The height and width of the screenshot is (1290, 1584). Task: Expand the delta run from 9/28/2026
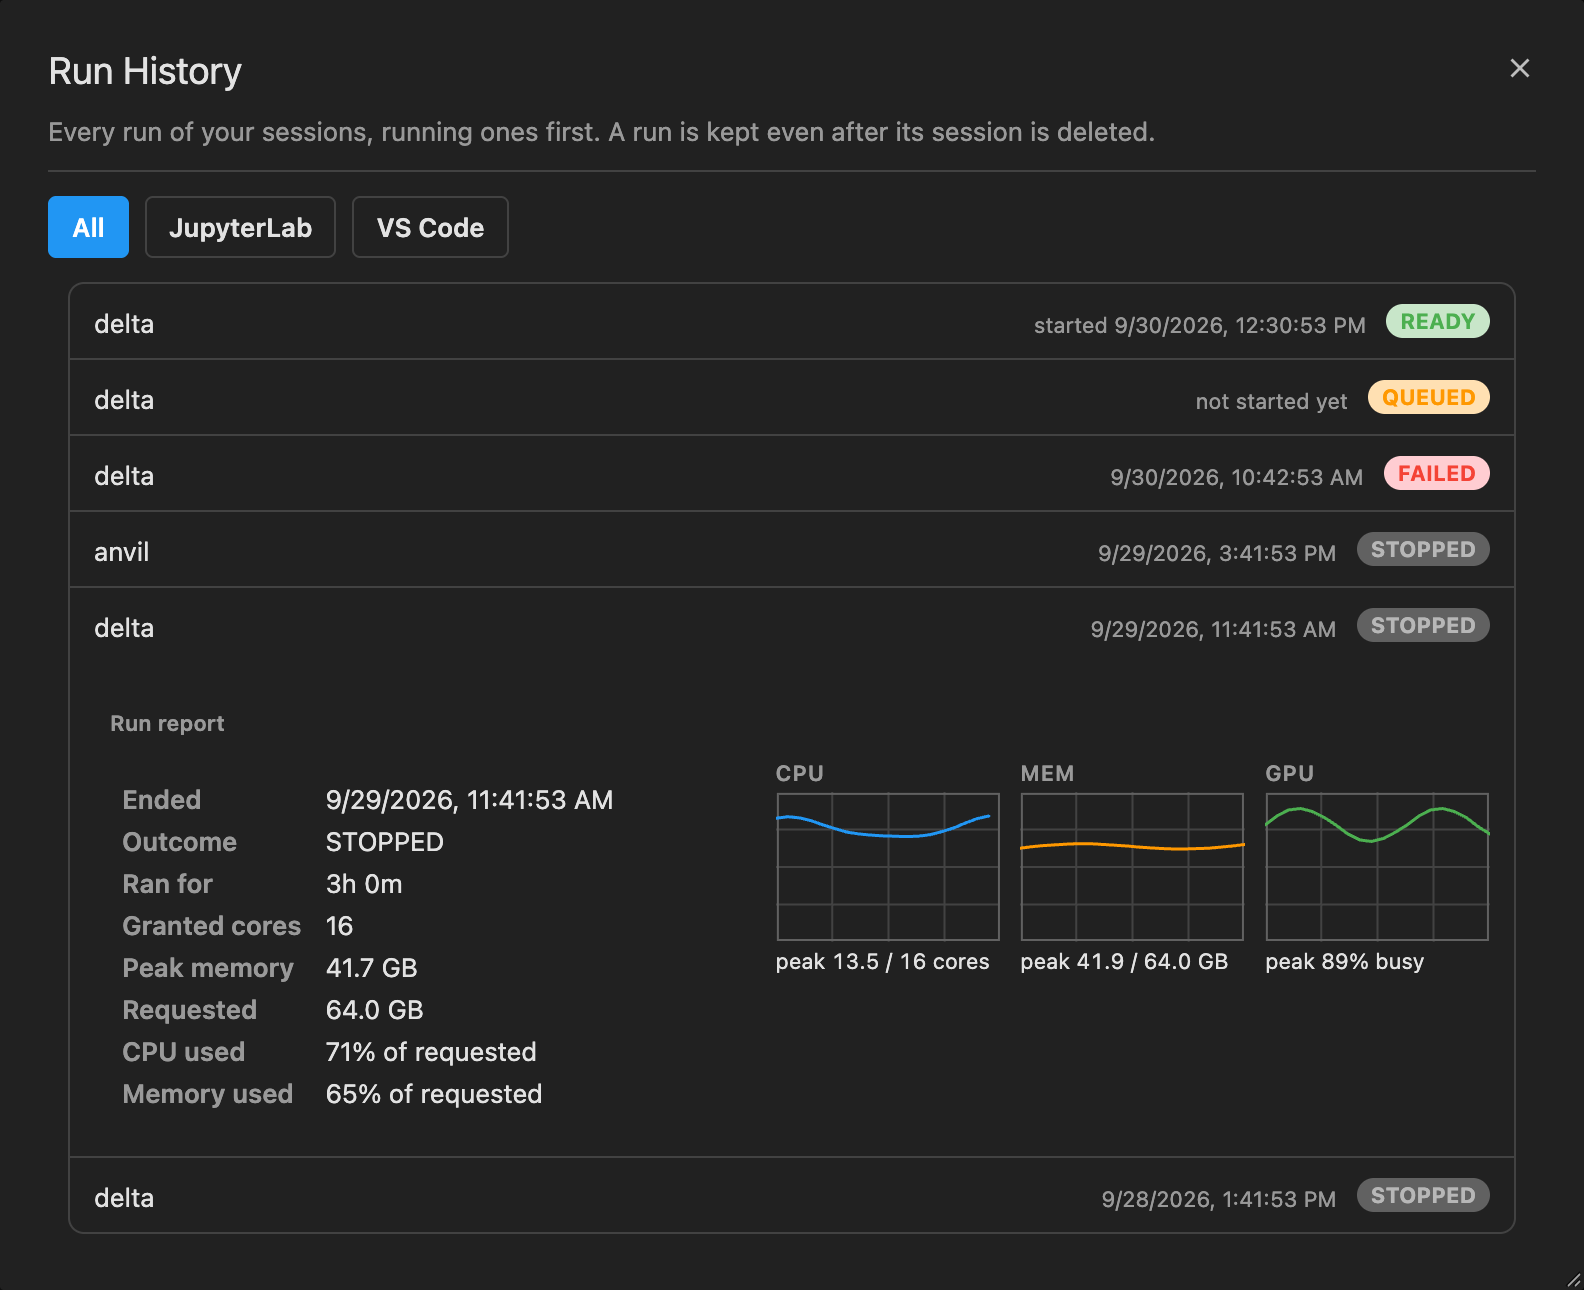pos(791,1196)
